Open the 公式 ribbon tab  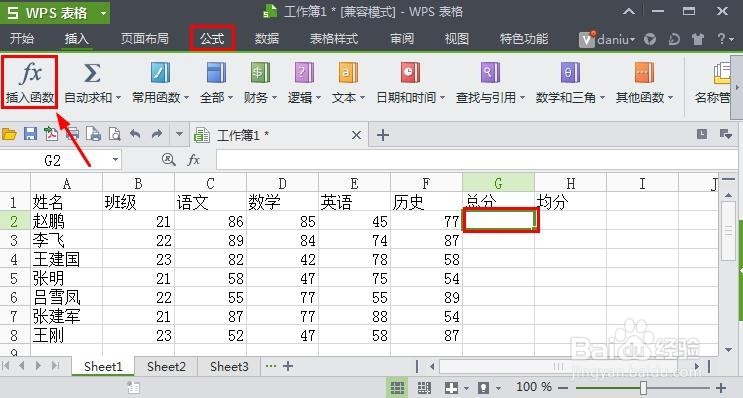(x=212, y=38)
